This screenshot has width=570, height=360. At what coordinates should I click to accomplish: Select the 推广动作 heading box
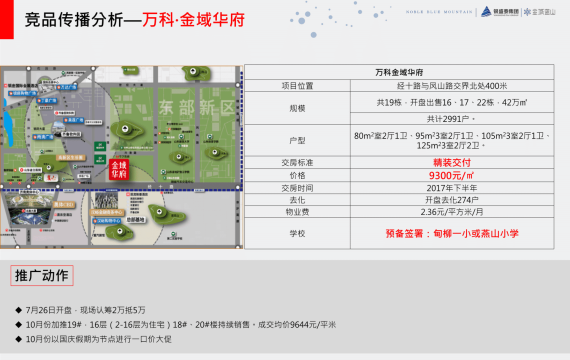point(42,276)
